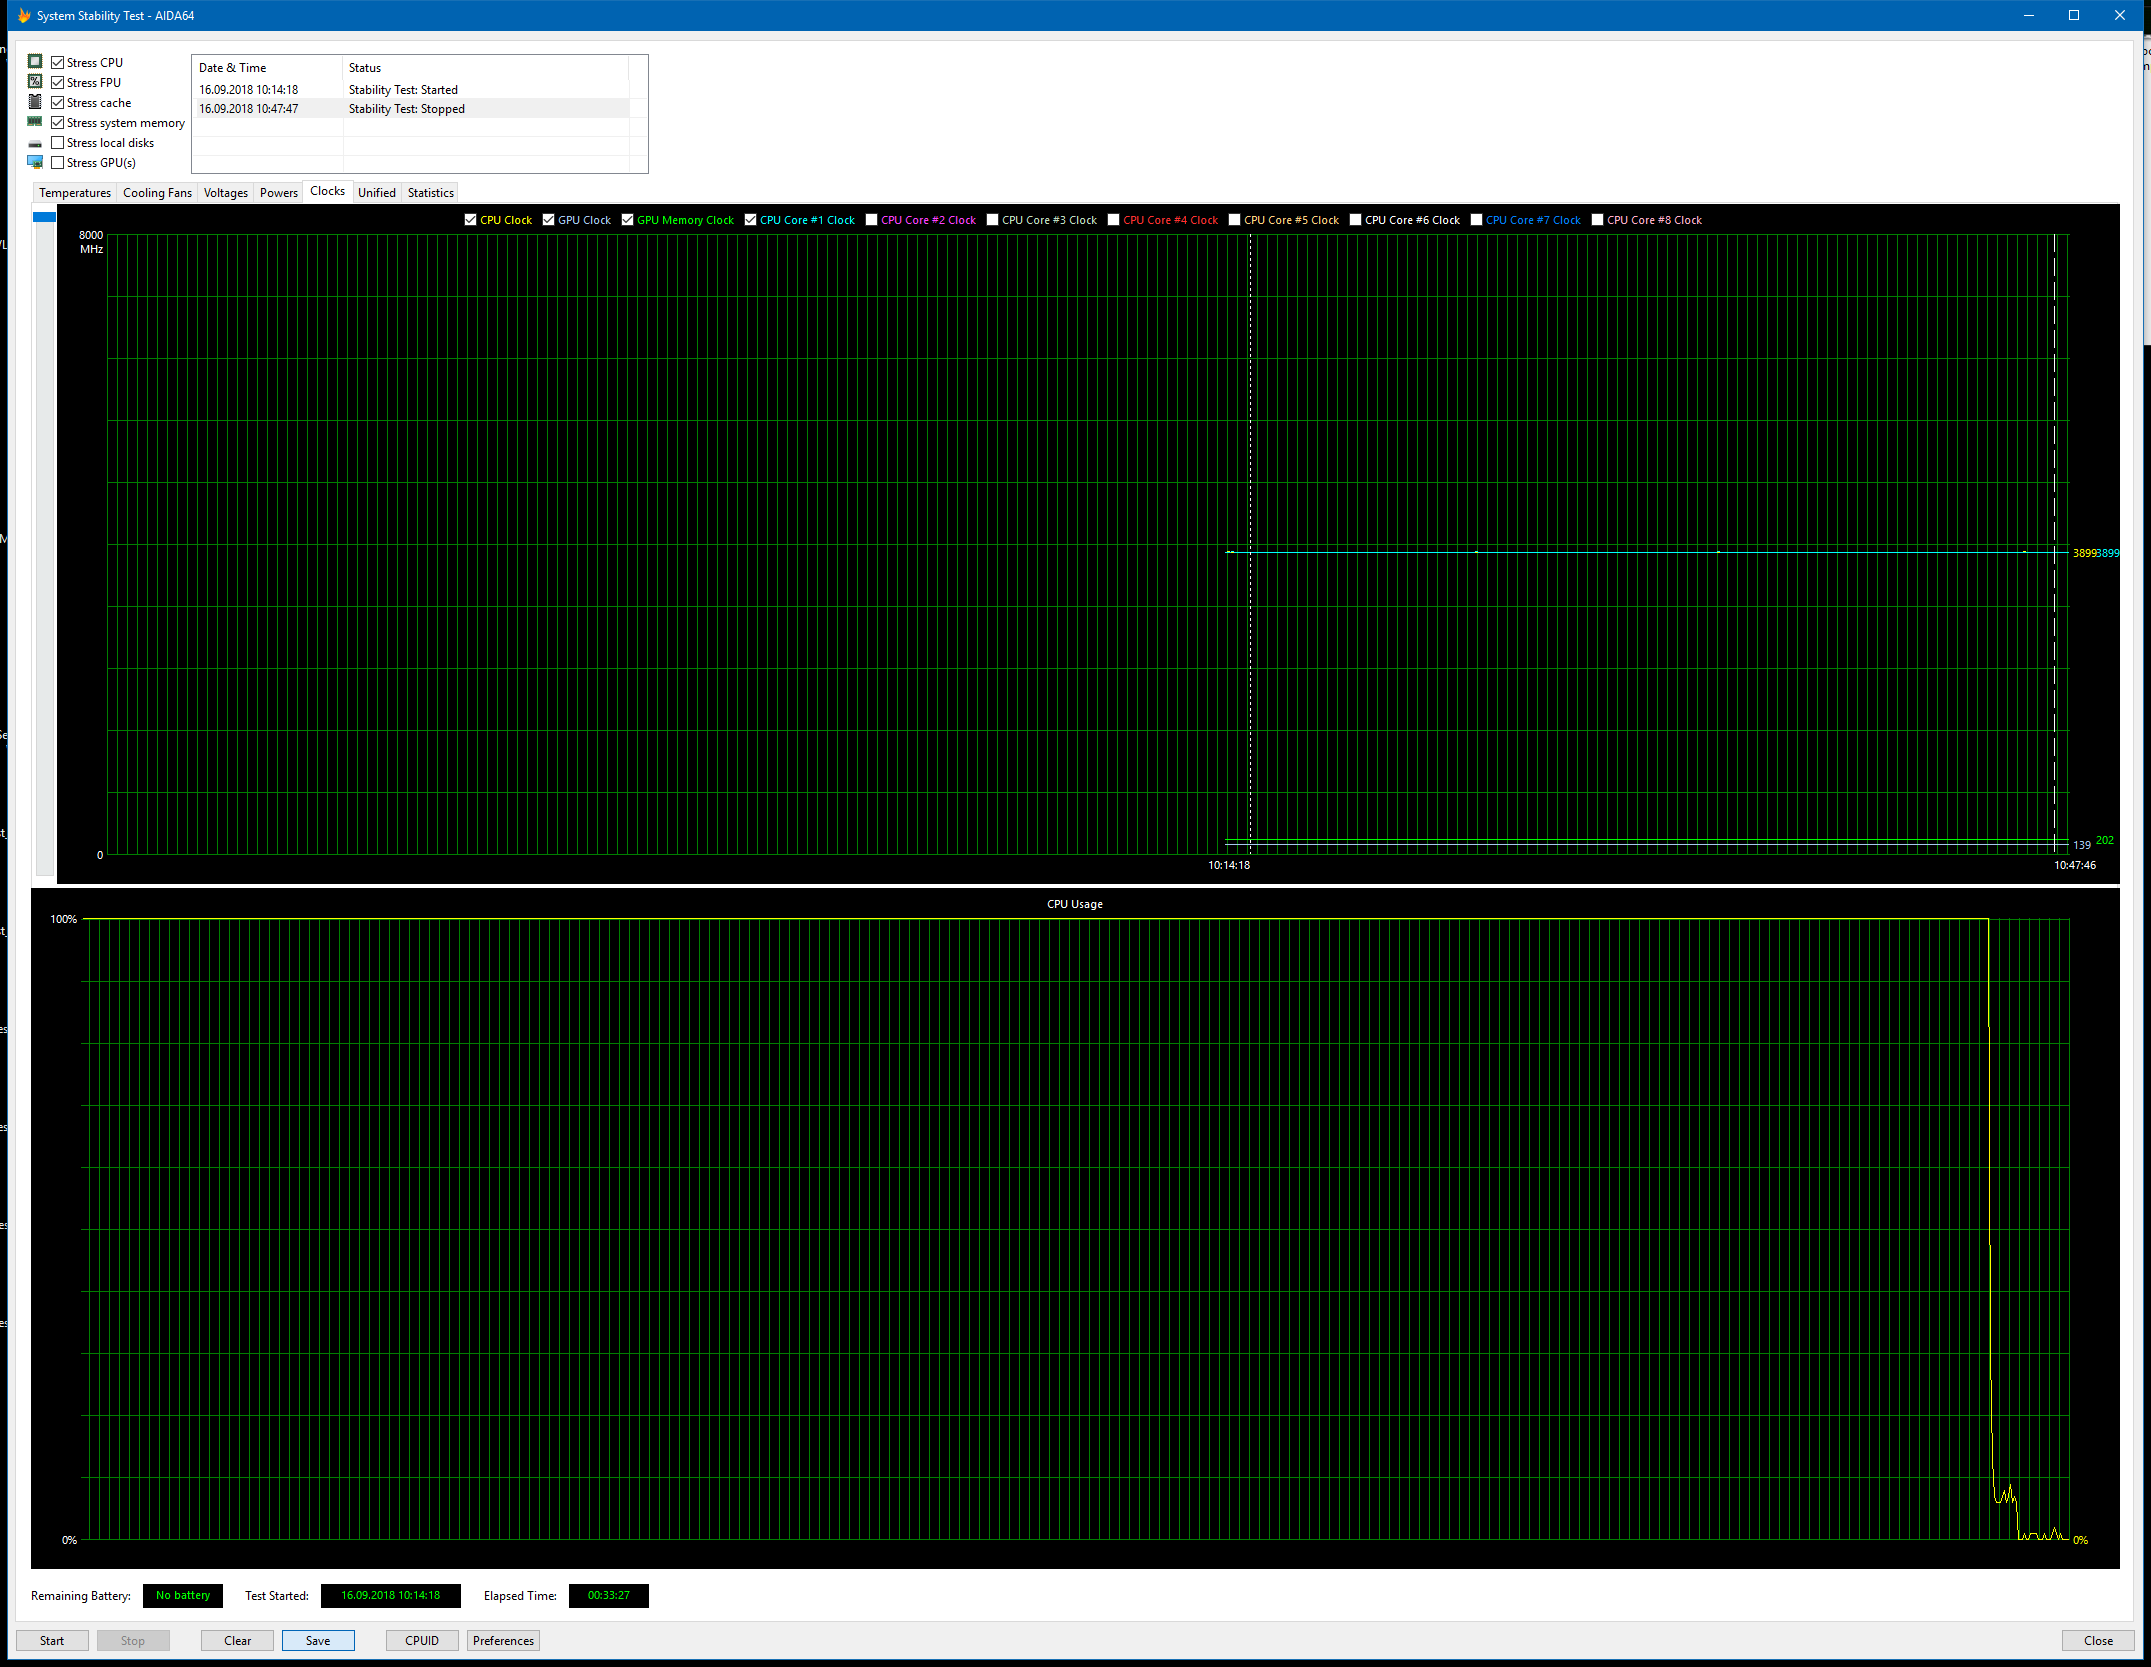Enable Stress local disks checkbox

point(58,143)
